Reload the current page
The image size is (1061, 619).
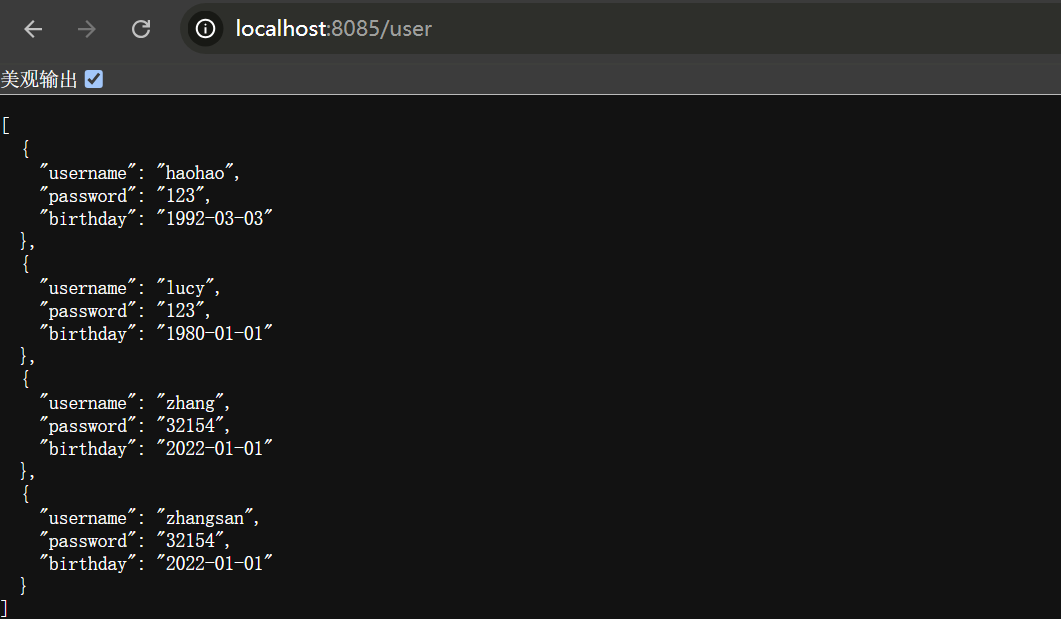(x=141, y=29)
